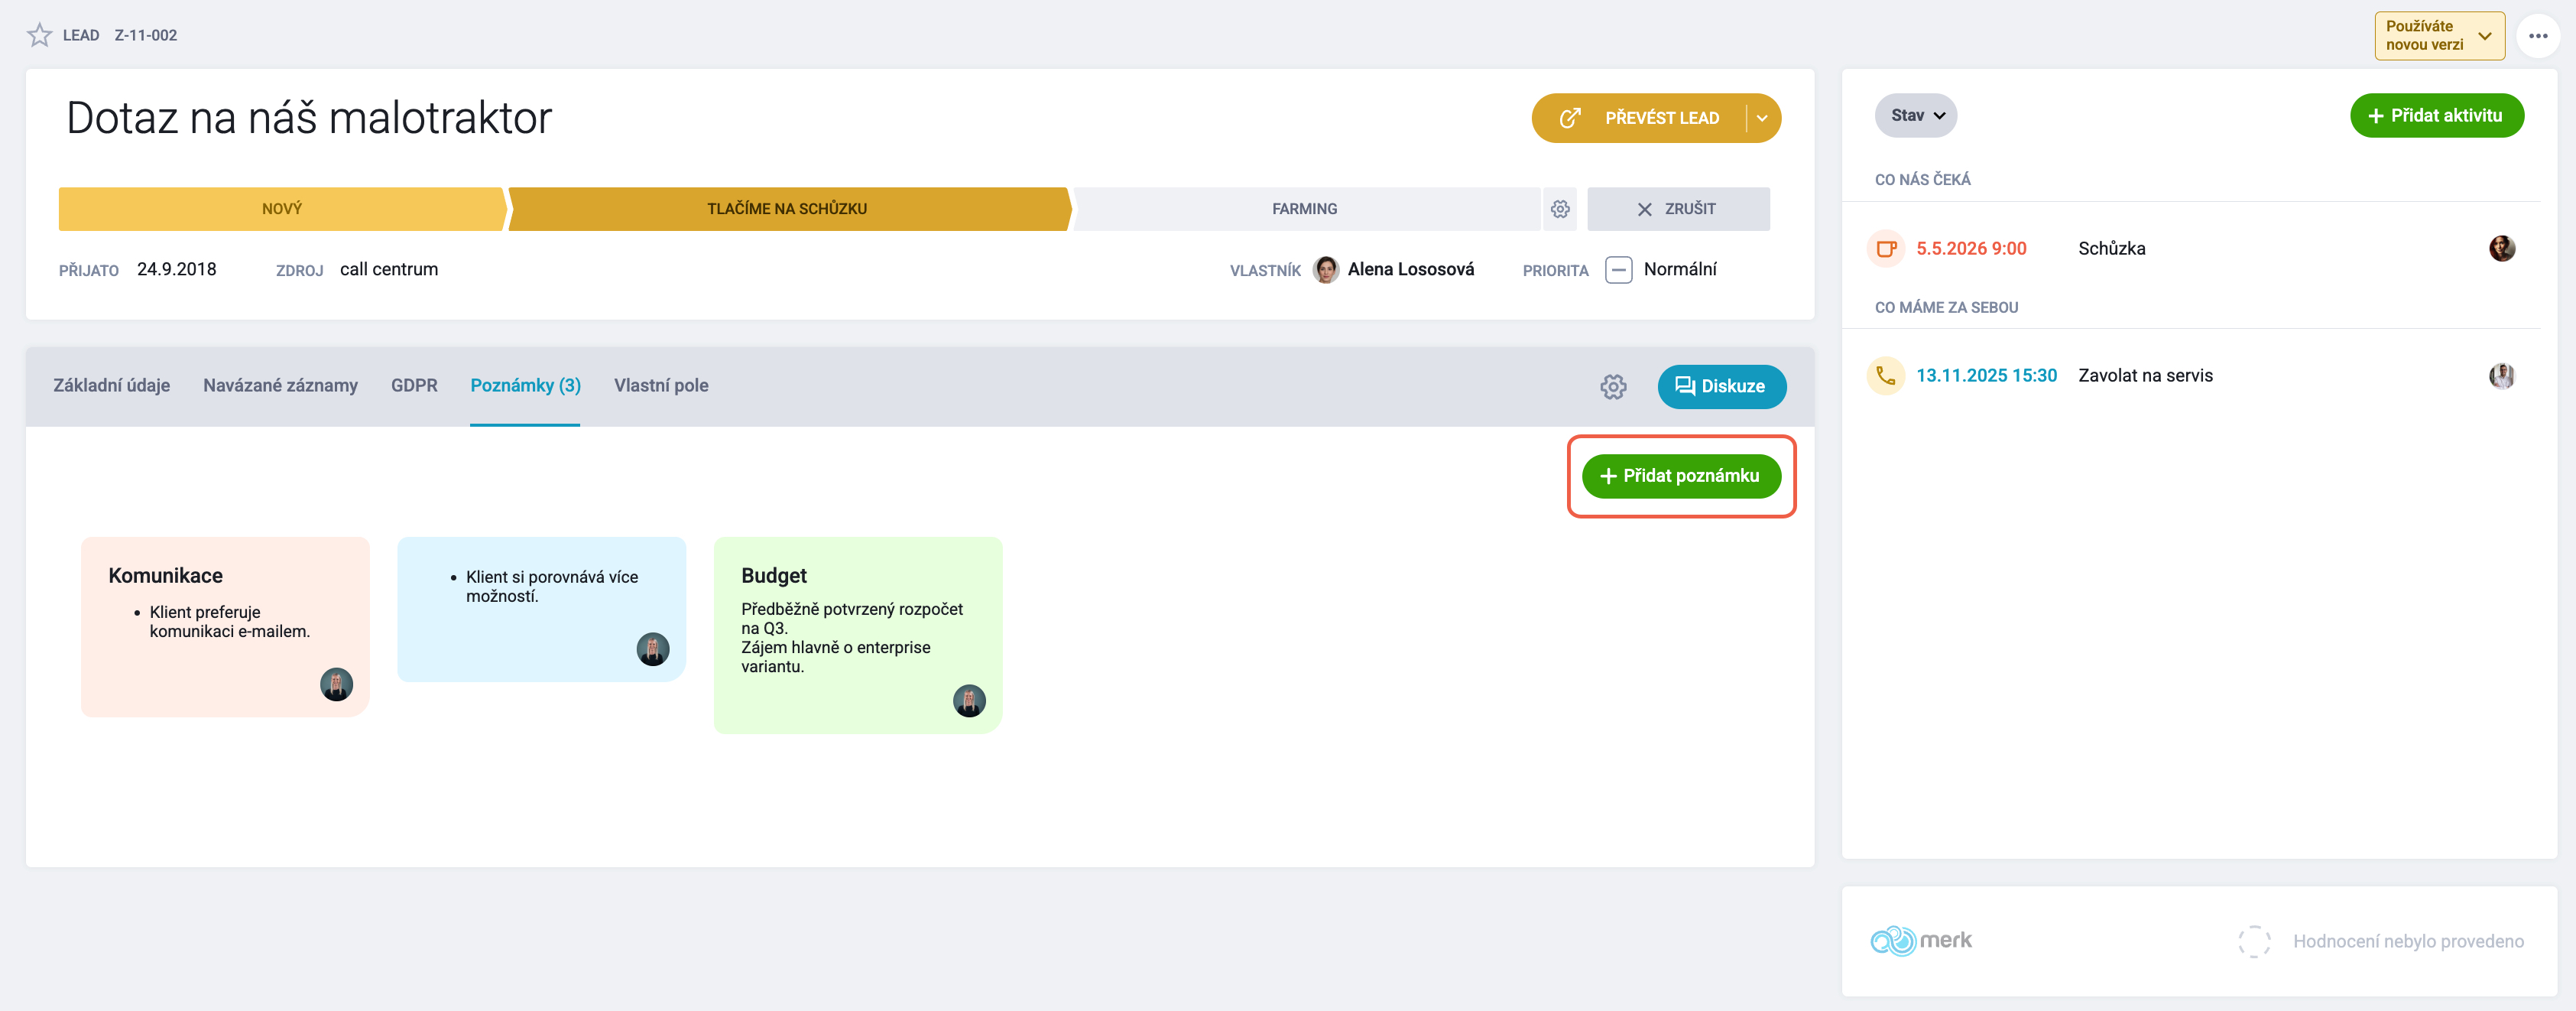Switch to the Navázané záznamy tab

point(280,386)
